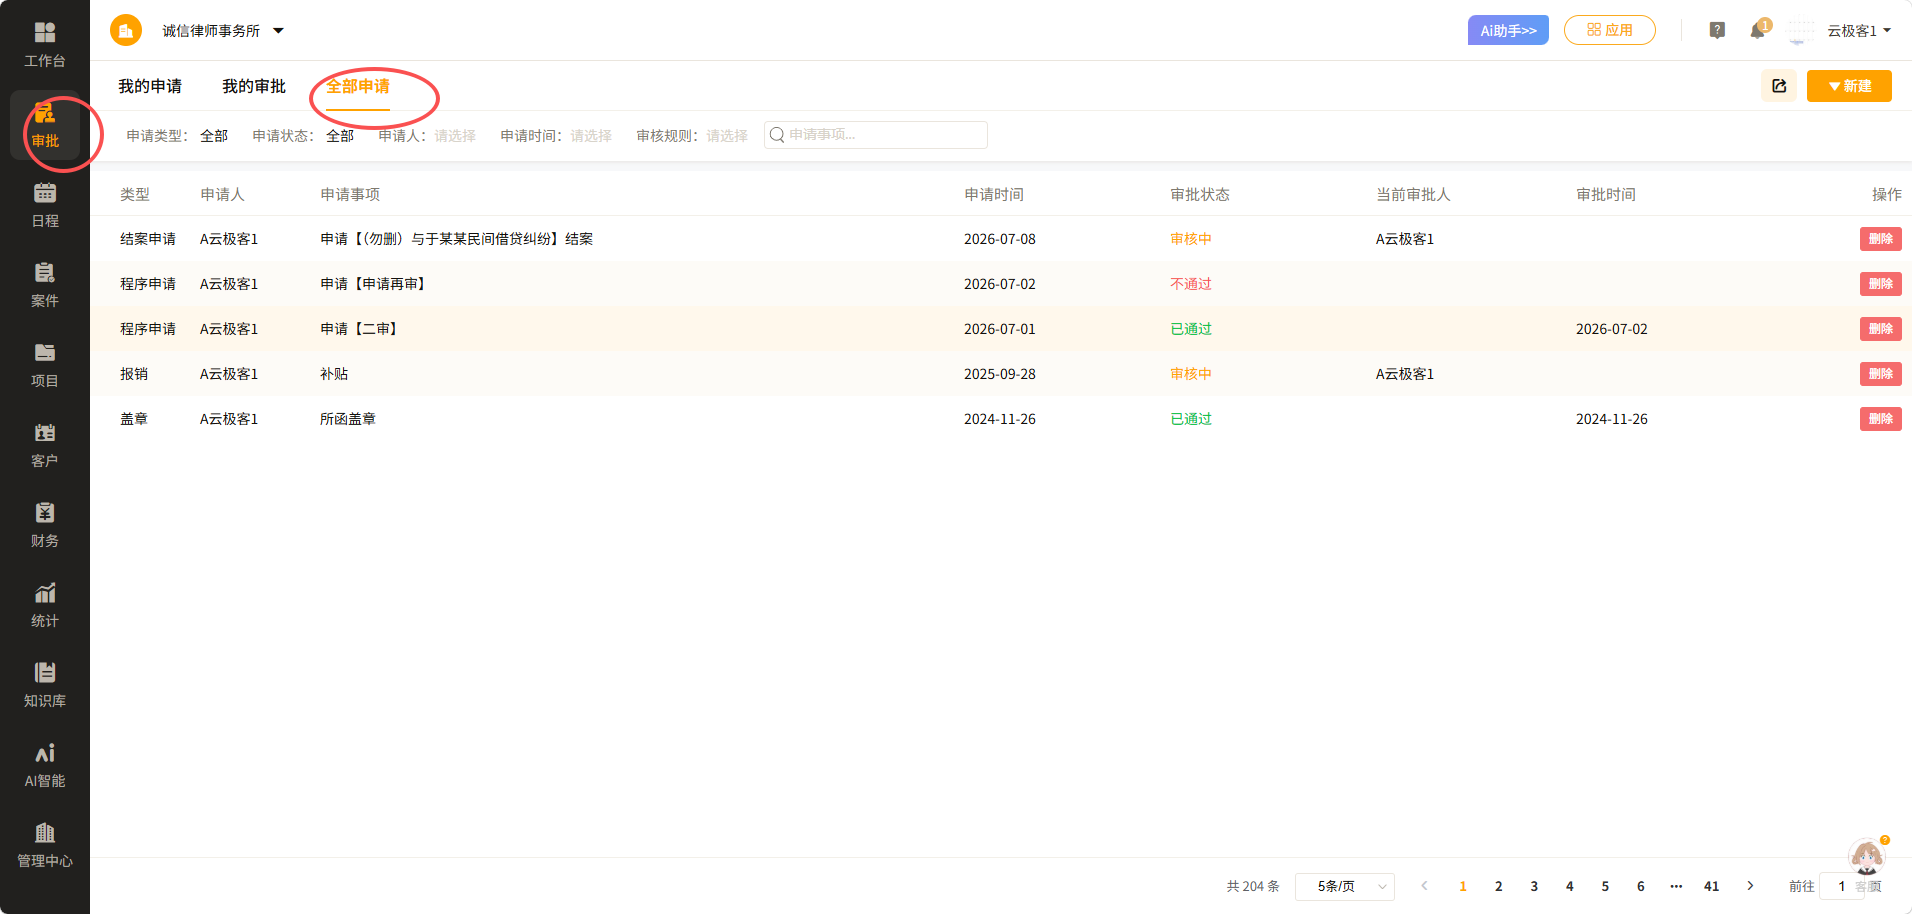Open the 5条/页 page size dropdown

(x=1344, y=886)
